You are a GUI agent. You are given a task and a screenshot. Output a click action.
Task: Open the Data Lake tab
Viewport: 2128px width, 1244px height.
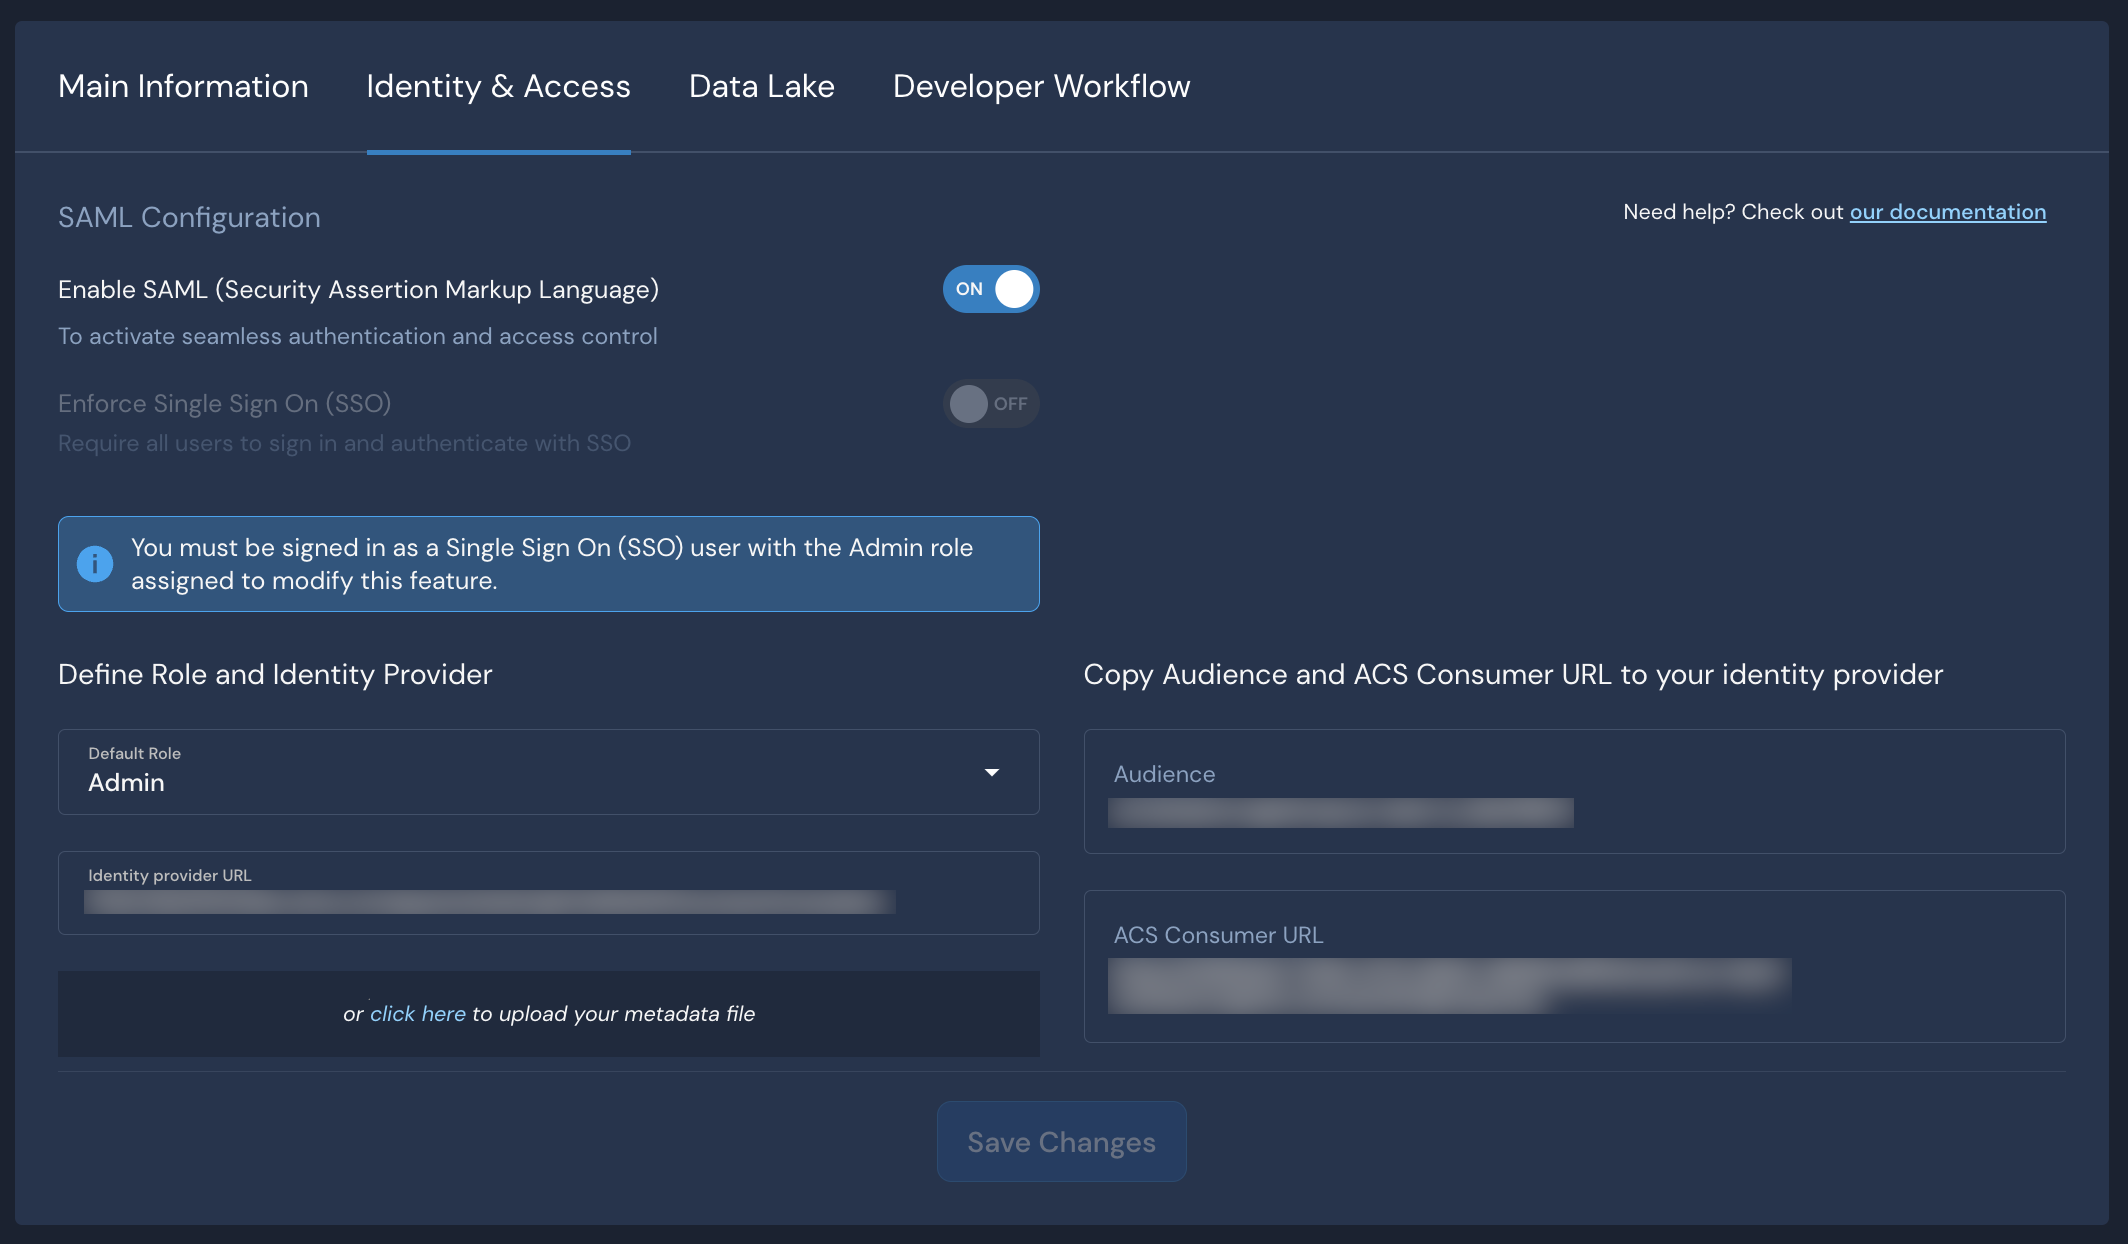tap(761, 86)
